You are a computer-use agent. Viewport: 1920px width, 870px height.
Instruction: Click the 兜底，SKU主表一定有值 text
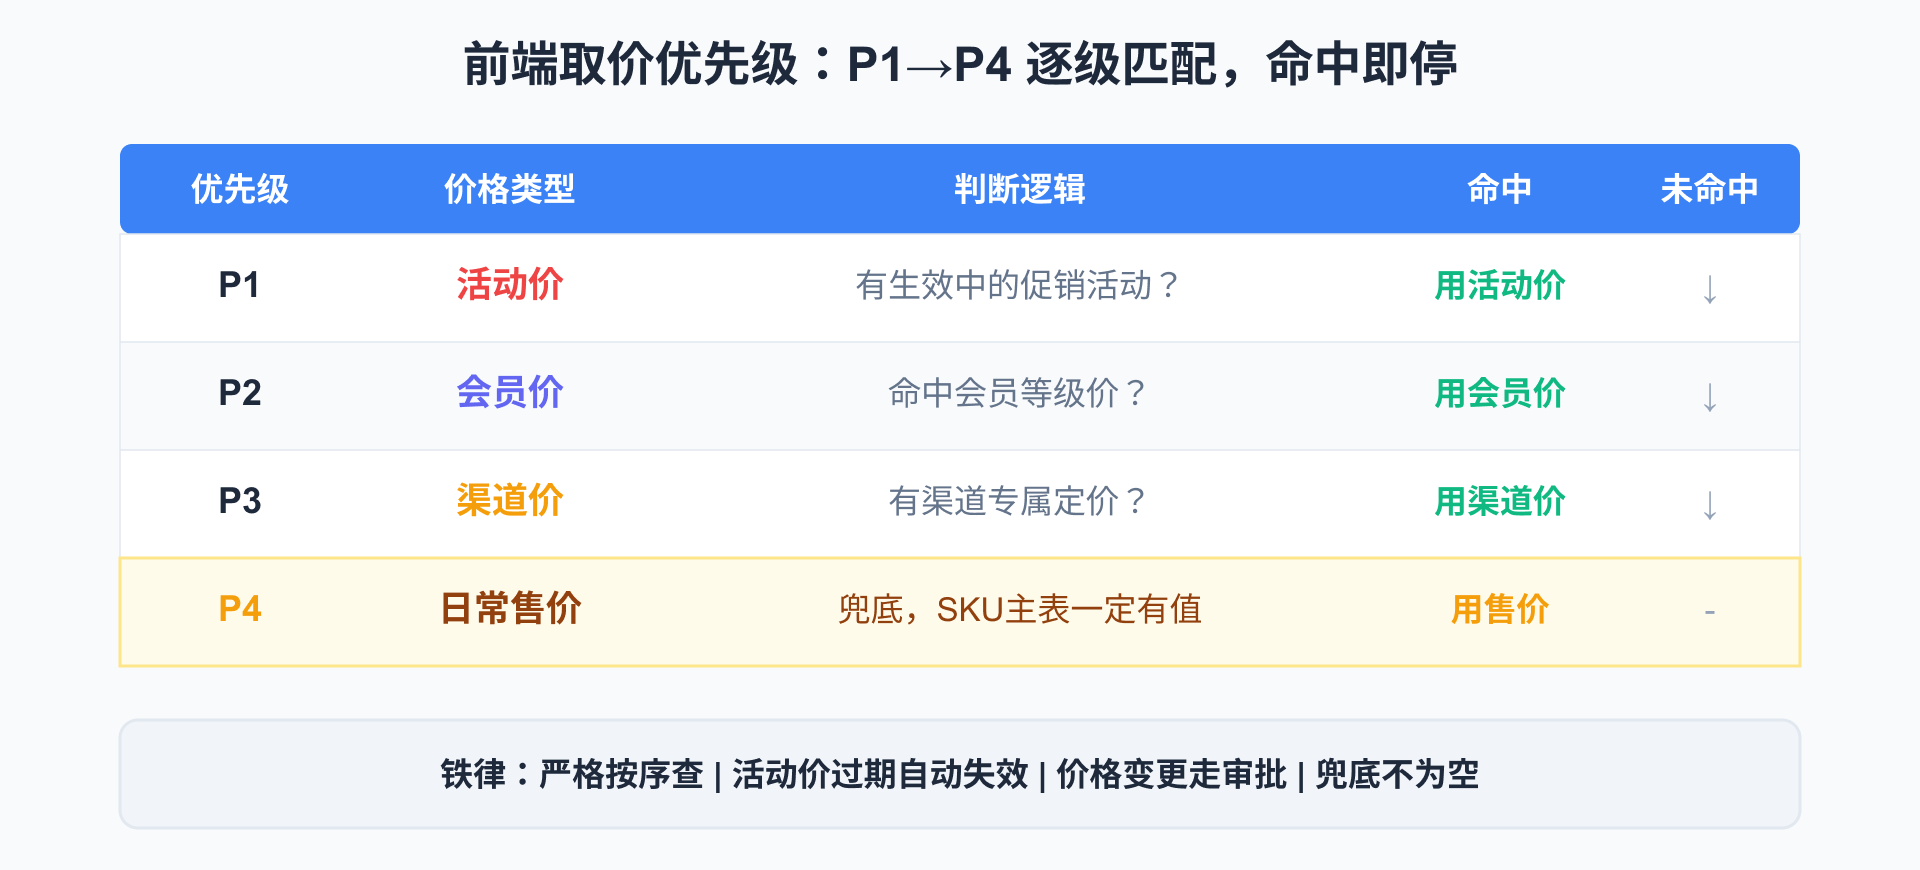1019,609
